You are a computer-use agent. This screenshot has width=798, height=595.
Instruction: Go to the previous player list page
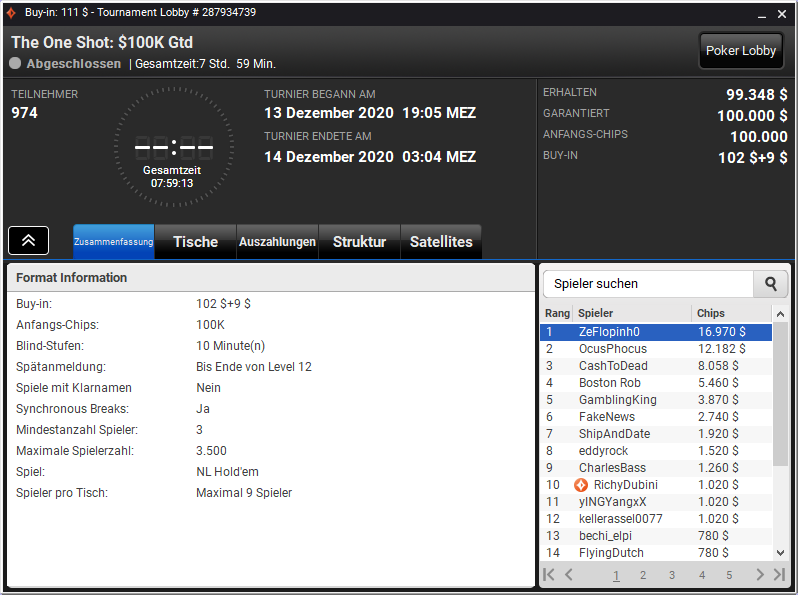coord(569,575)
